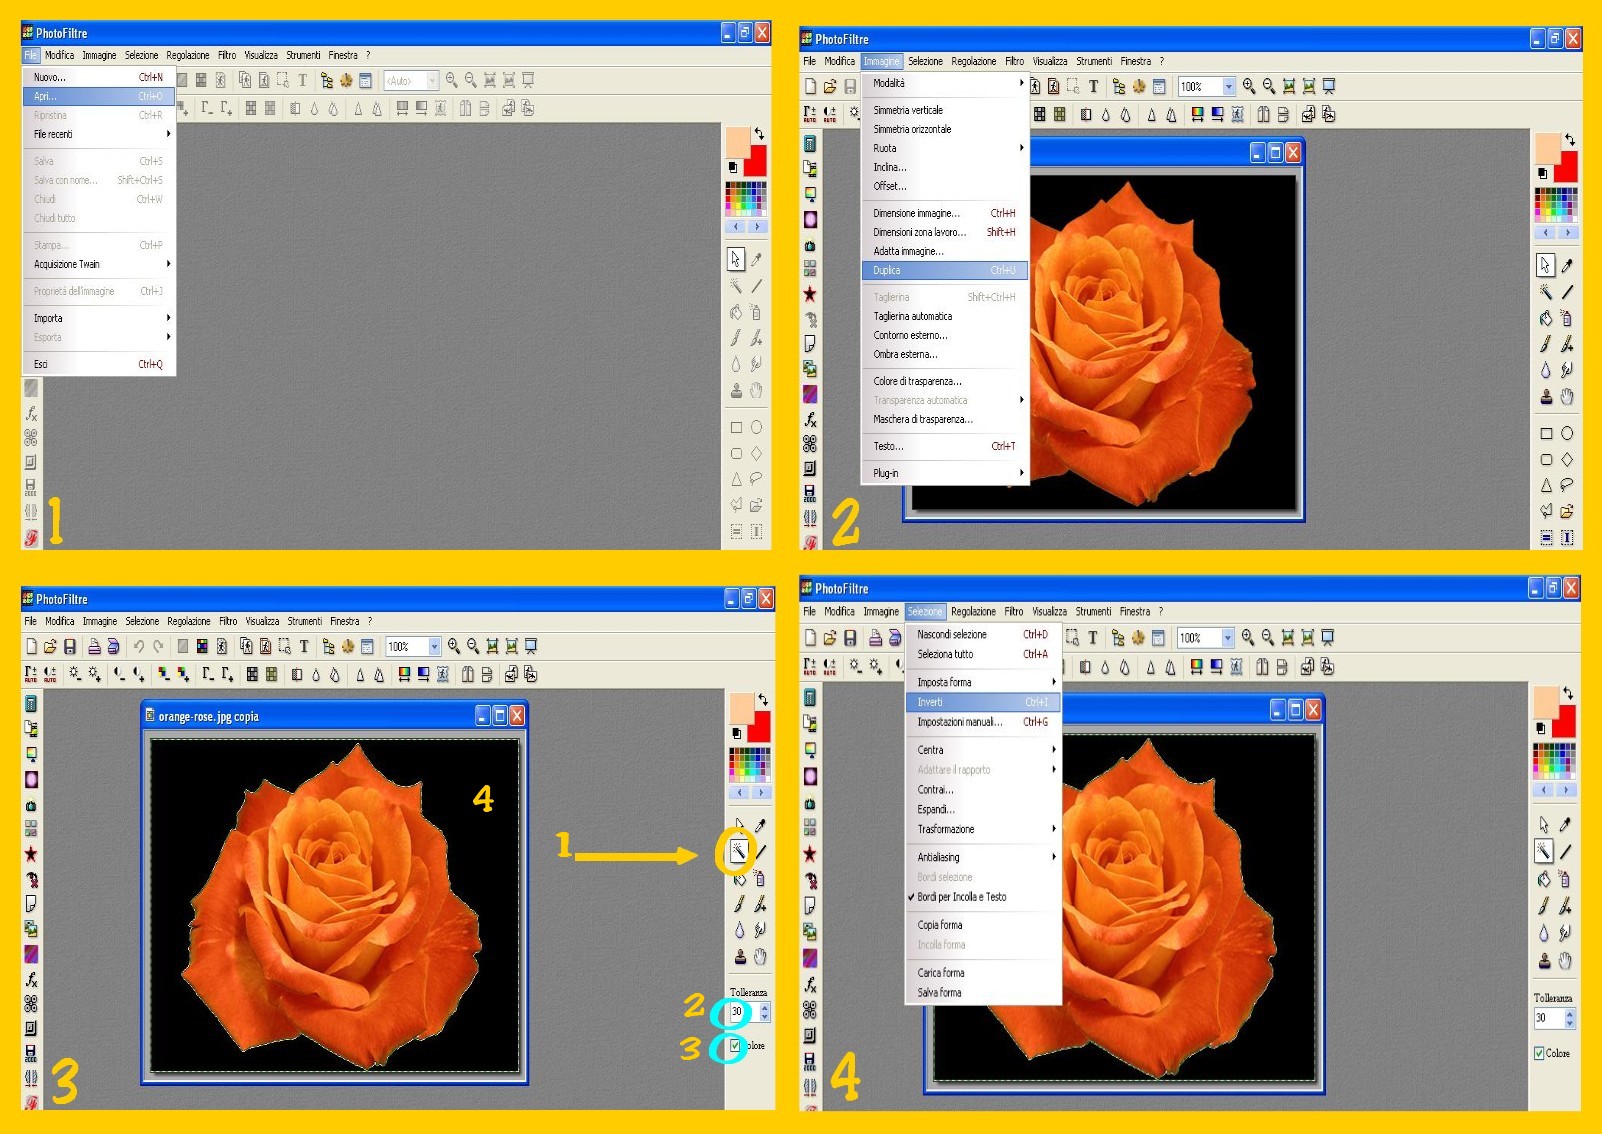Image resolution: width=1602 pixels, height=1134 pixels.
Task: Click the Zoom In magnifier in screenshot 4 toolbar
Action: click(1248, 638)
